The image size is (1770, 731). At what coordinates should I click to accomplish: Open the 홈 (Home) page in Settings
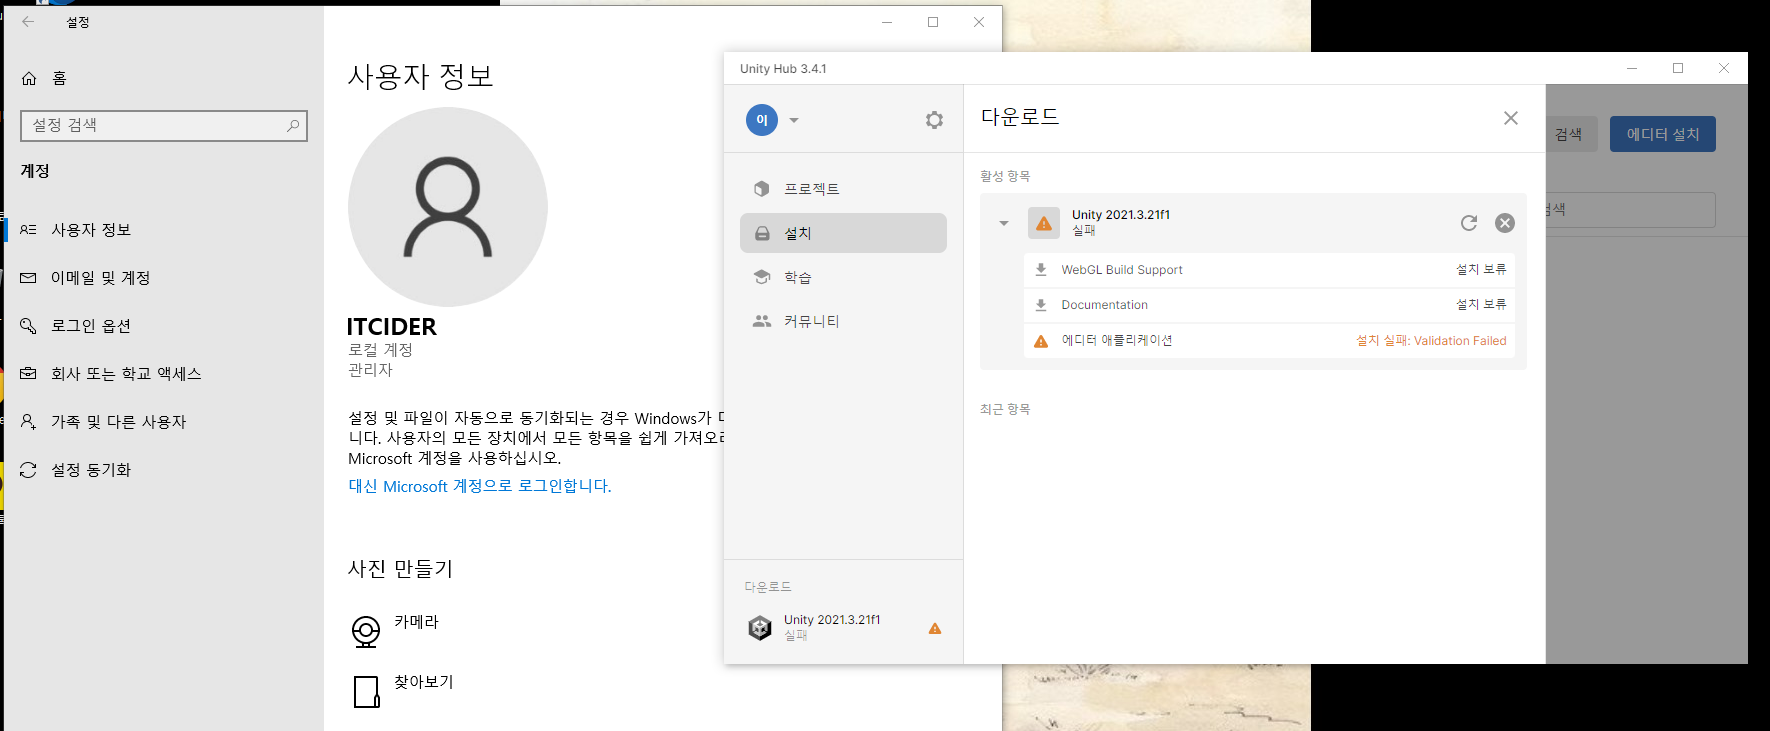pos(162,78)
